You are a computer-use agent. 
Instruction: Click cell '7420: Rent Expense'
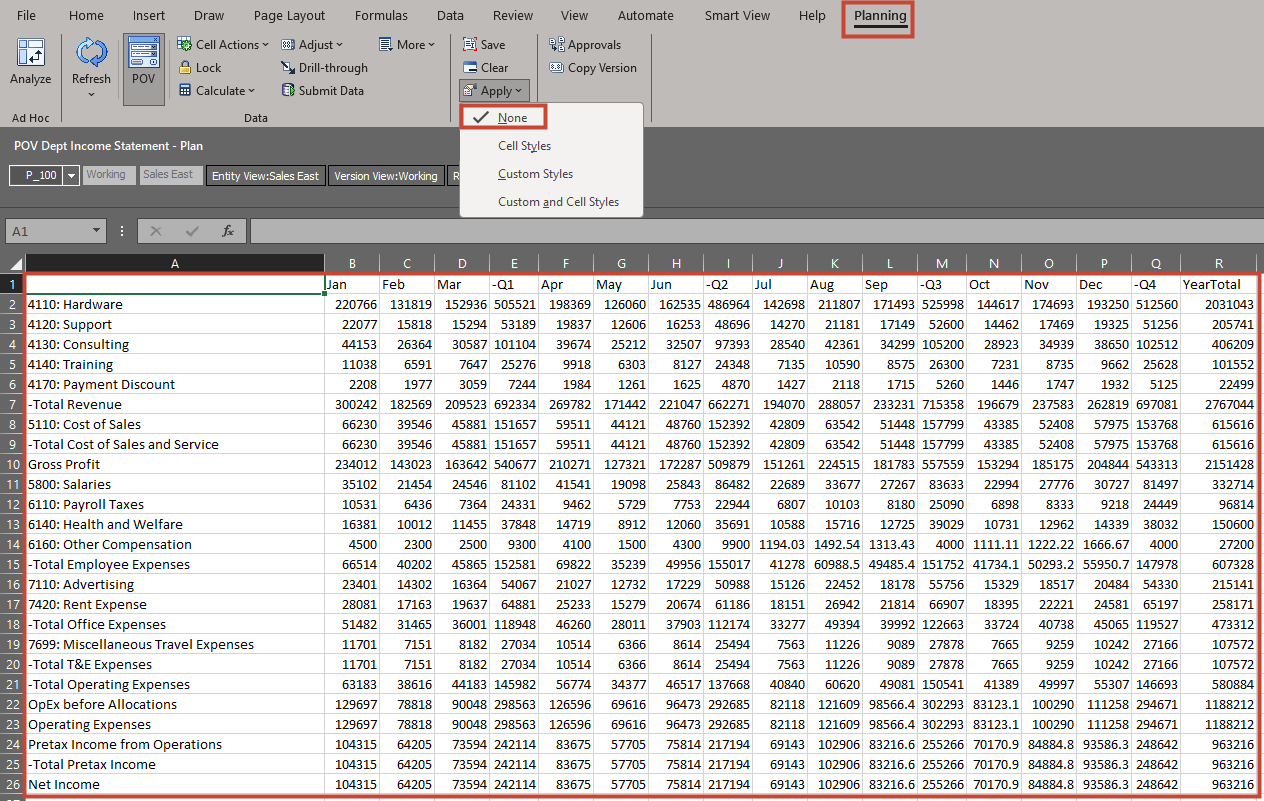pos(175,604)
